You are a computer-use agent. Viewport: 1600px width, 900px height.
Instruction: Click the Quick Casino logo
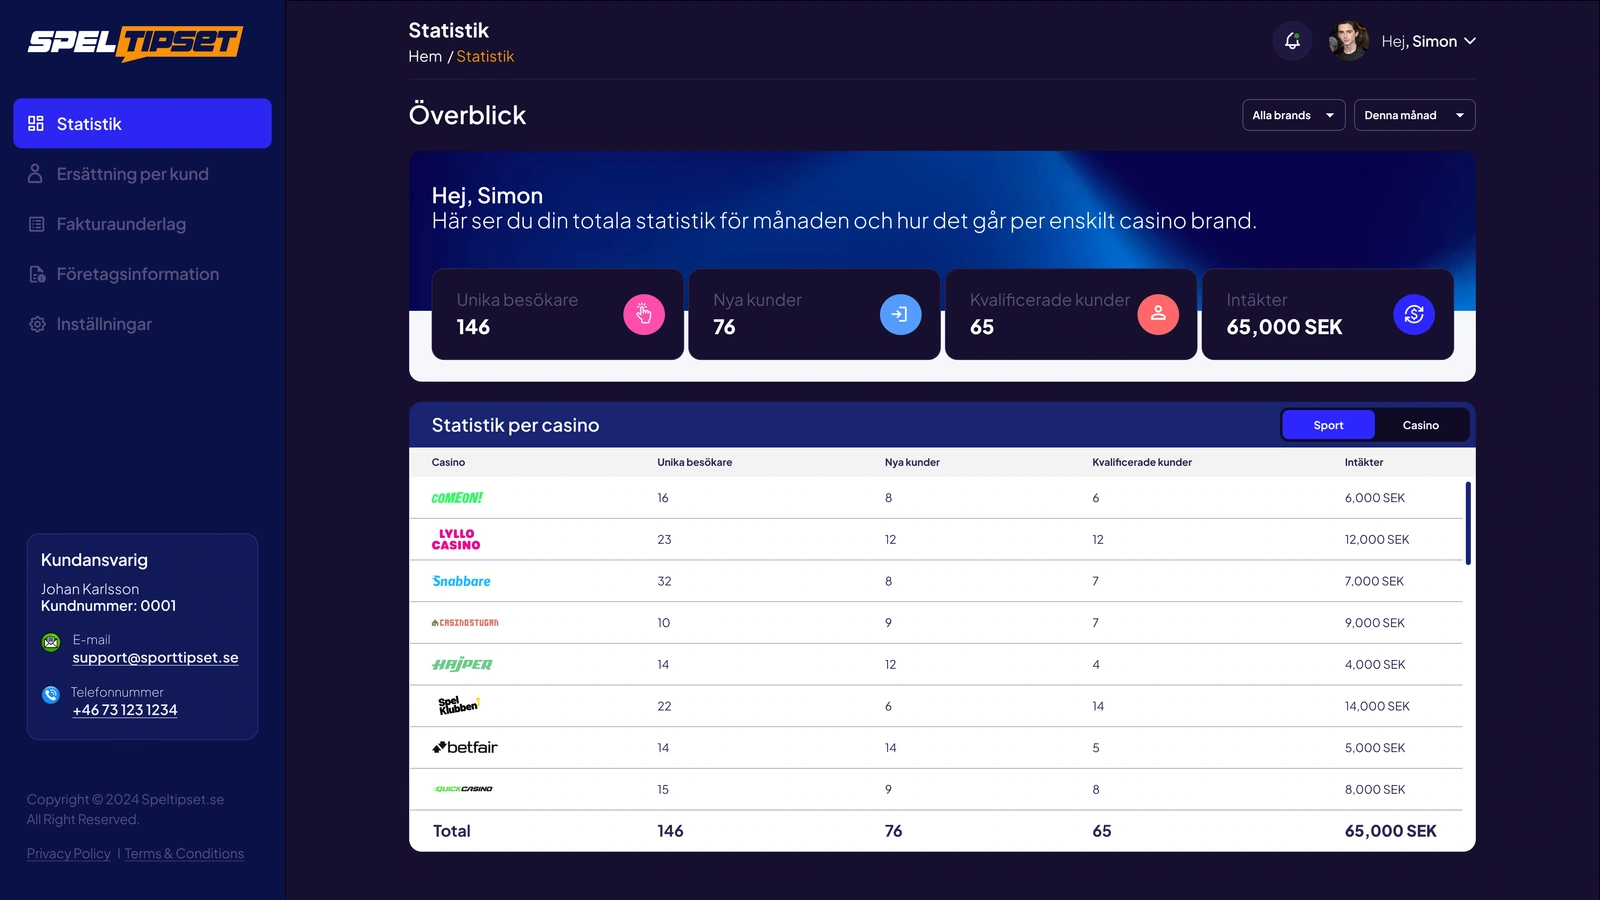coord(463,789)
